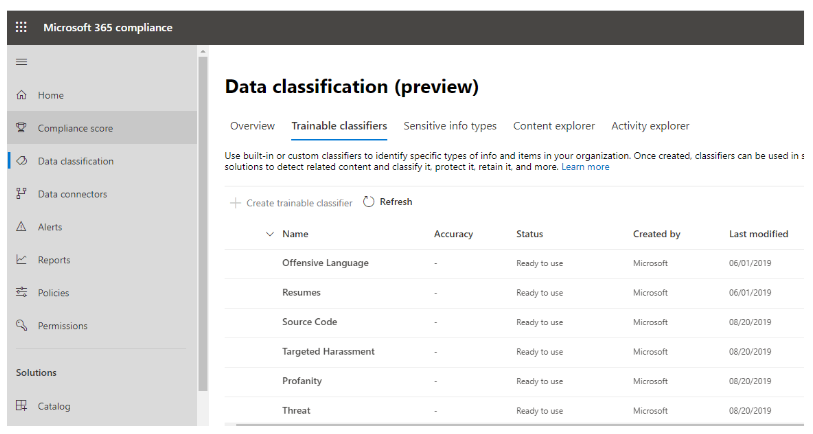Image resolution: width=813 pixels, height=434 pixels.
Task: Click Create trainable classifier button
Action: [x=291, y=203]
